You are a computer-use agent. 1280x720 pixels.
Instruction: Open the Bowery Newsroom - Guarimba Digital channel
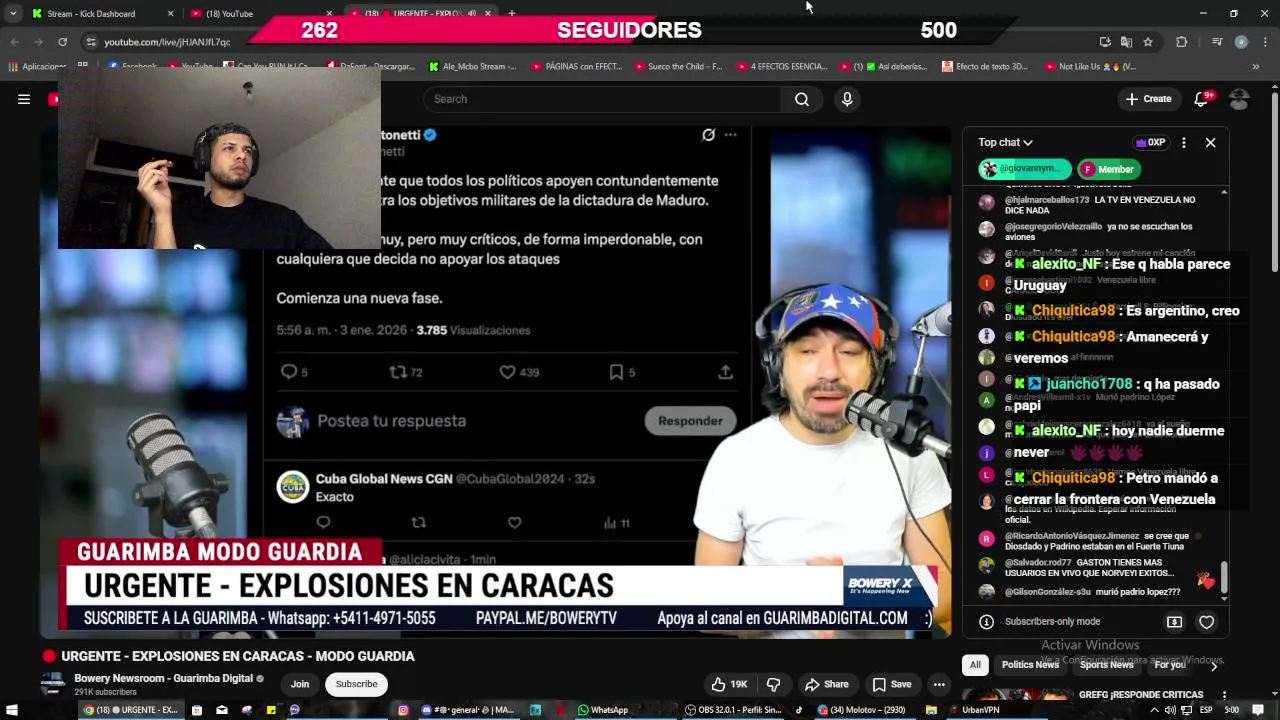tap(163, 678)
